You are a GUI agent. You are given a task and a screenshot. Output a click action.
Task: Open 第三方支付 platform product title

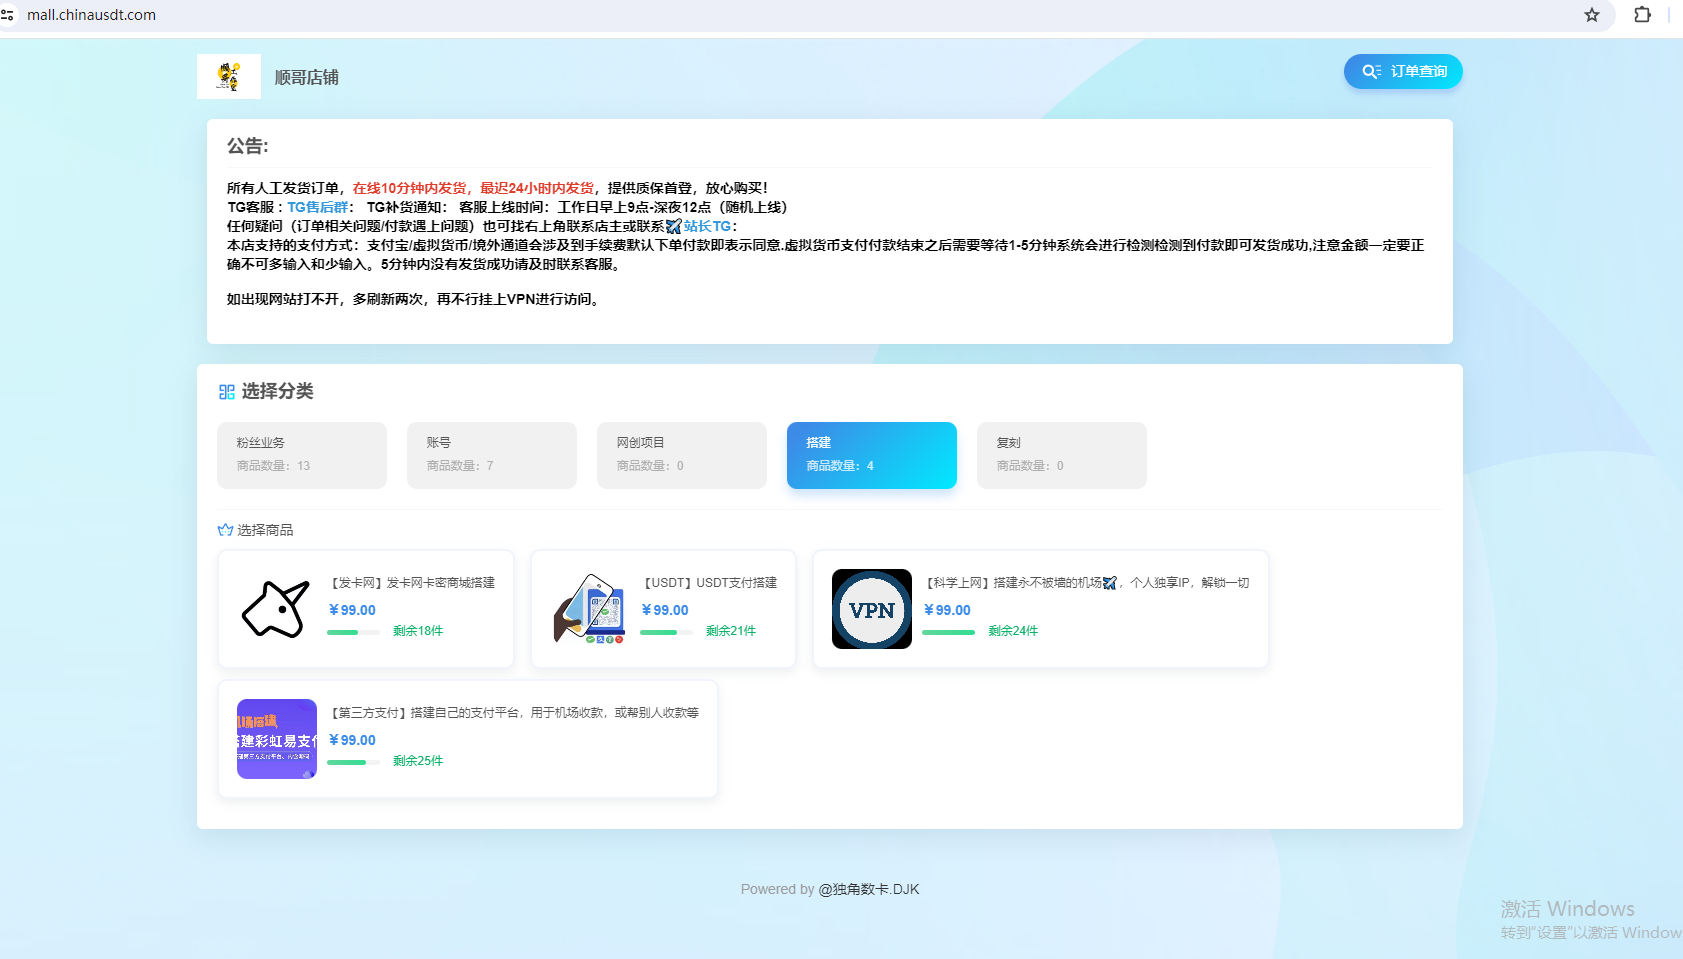(x=515, y=713)
